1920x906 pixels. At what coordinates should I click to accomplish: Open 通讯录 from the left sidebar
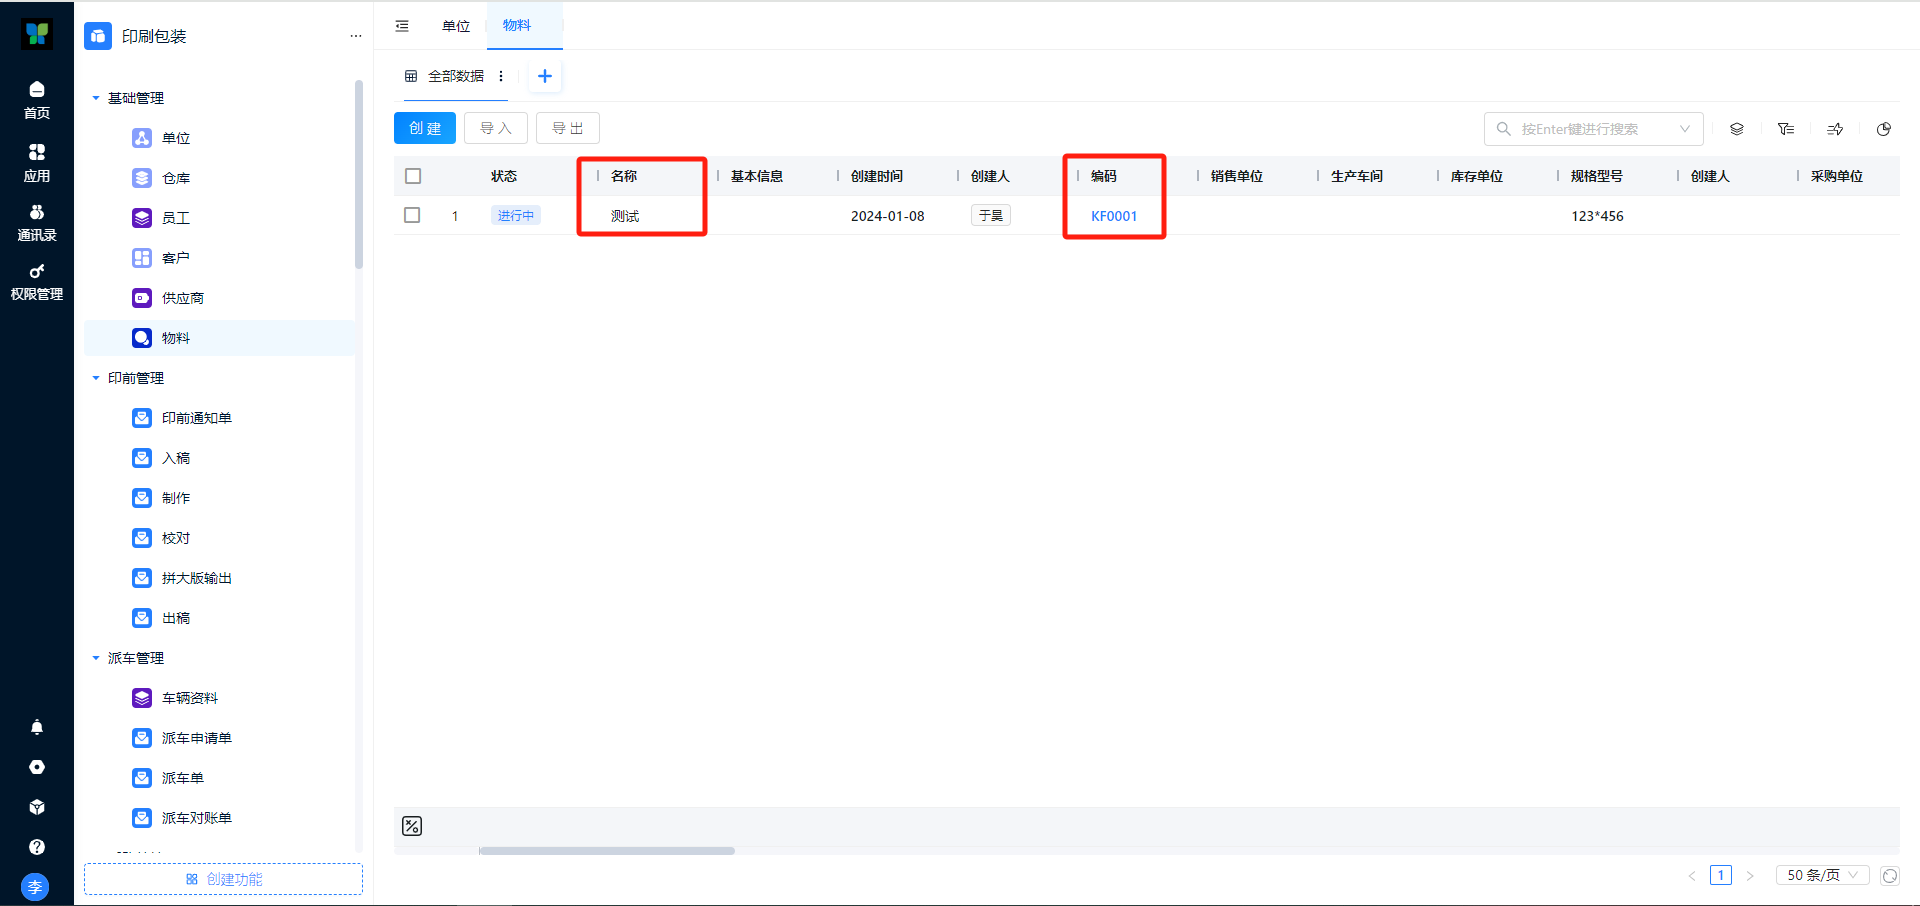pyautogui.click(x=37, y=222)
